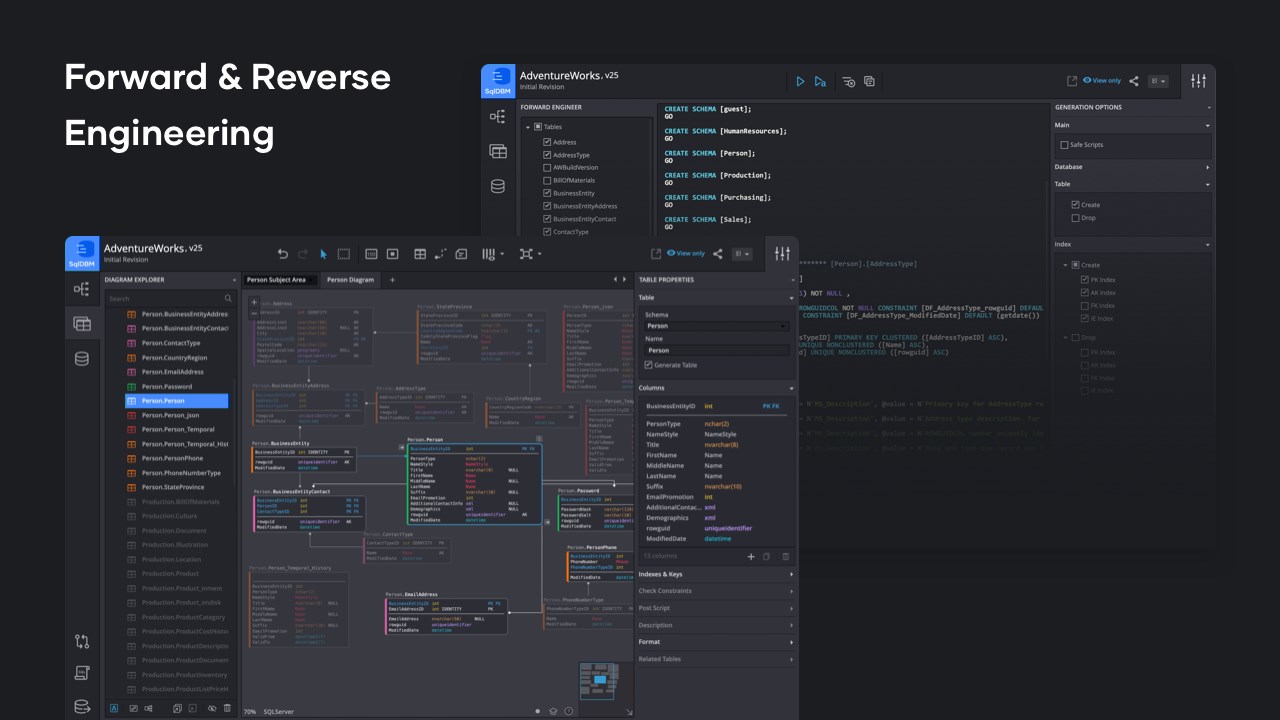Expand the Indexes & Keys section
Viewport: 1280px width, 720px height.
[x=716, y=574]
